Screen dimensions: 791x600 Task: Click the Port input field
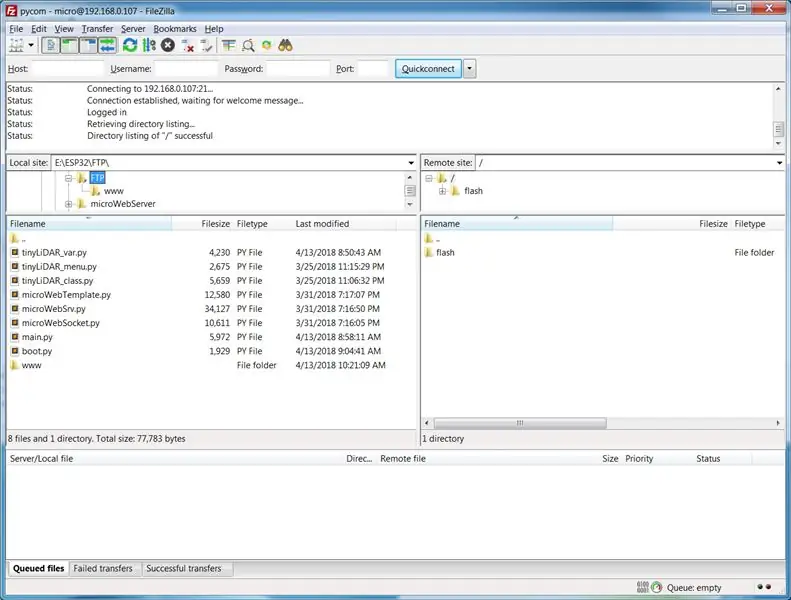pos(372,69)
